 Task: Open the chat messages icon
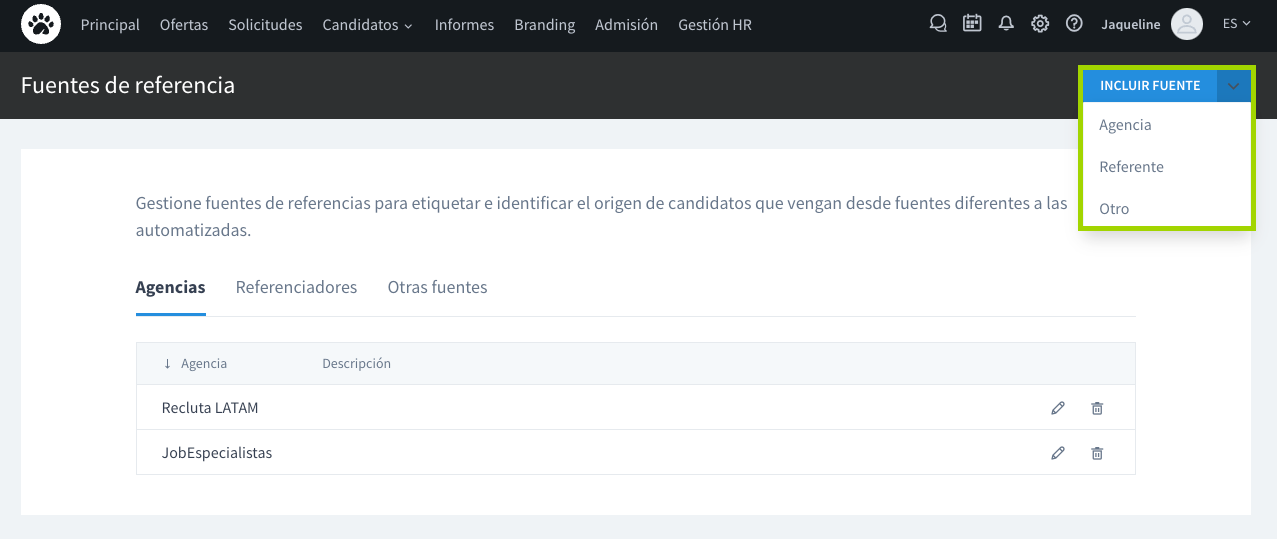click(x=938, y=24)
